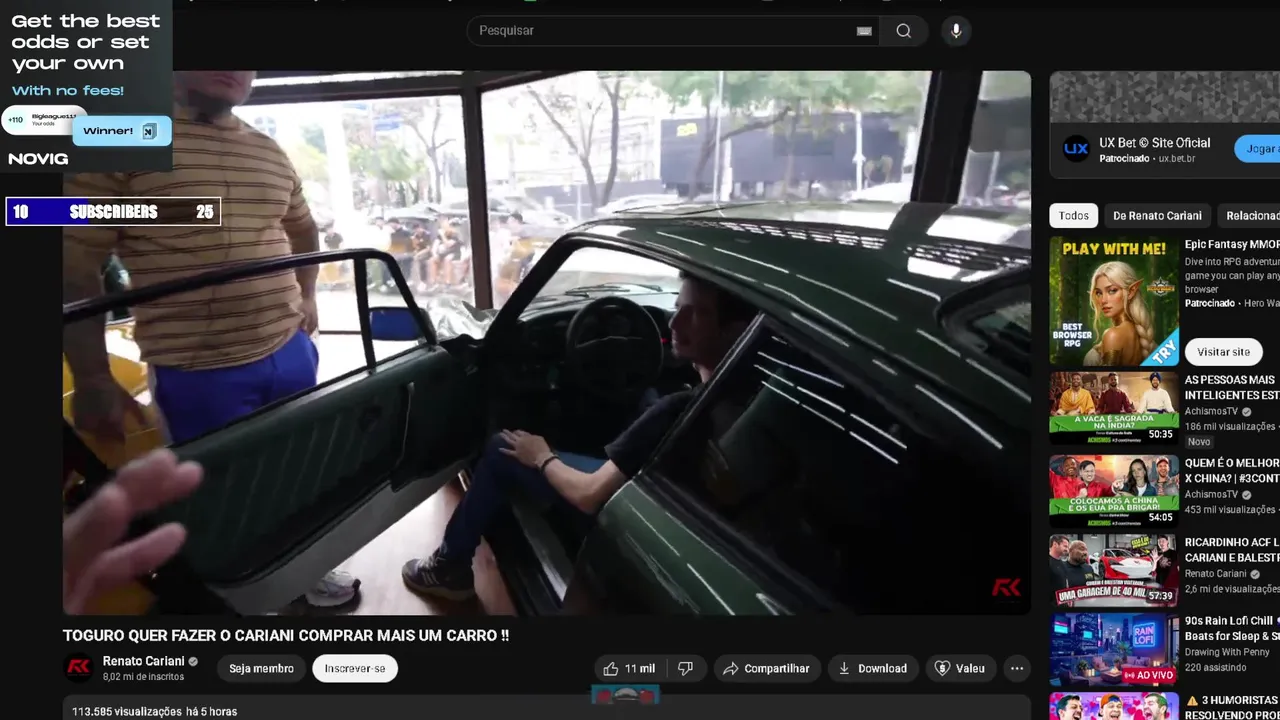Click the video title text
This screenshot has height=720, width=1280.
pos(286,635)
